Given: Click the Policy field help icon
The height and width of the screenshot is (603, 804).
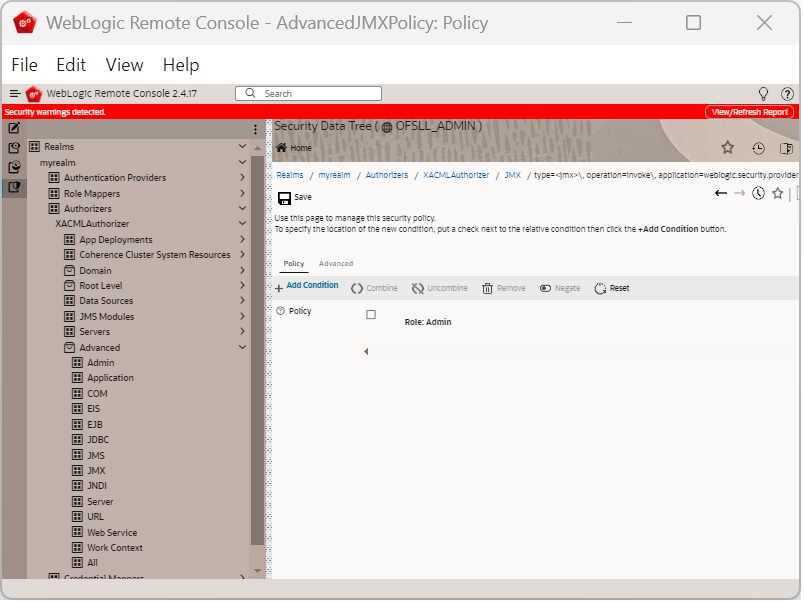Looking at the screenshot, I should pyautogui.click(x=281, y=311).
